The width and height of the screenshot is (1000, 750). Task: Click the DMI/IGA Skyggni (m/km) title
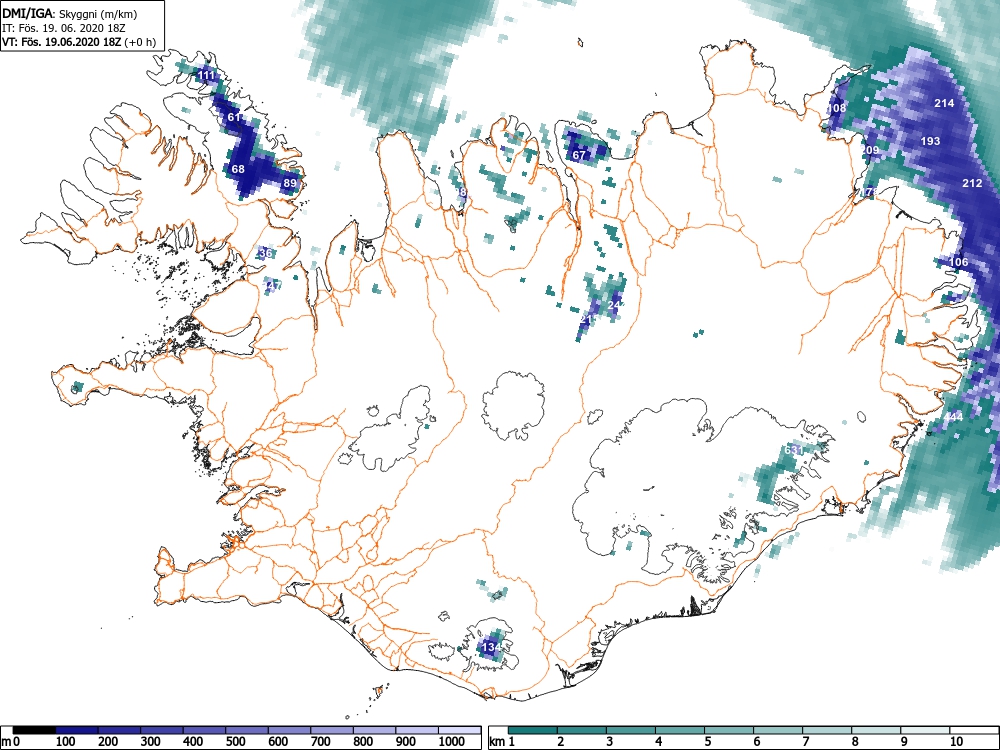[x=69, y=13]
